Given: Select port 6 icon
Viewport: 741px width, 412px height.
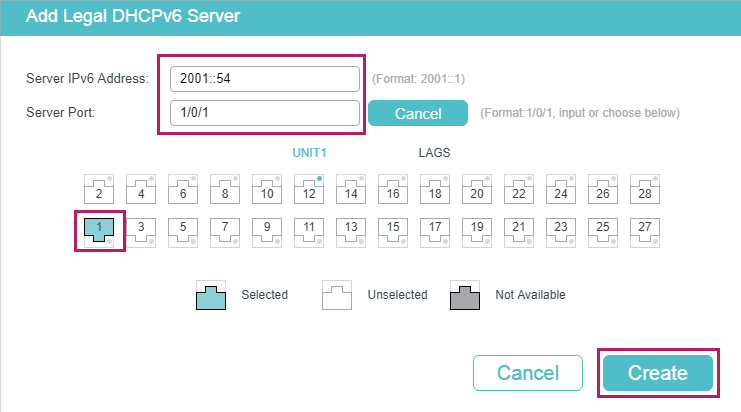Looking at the screenshot, I should 183,189.
